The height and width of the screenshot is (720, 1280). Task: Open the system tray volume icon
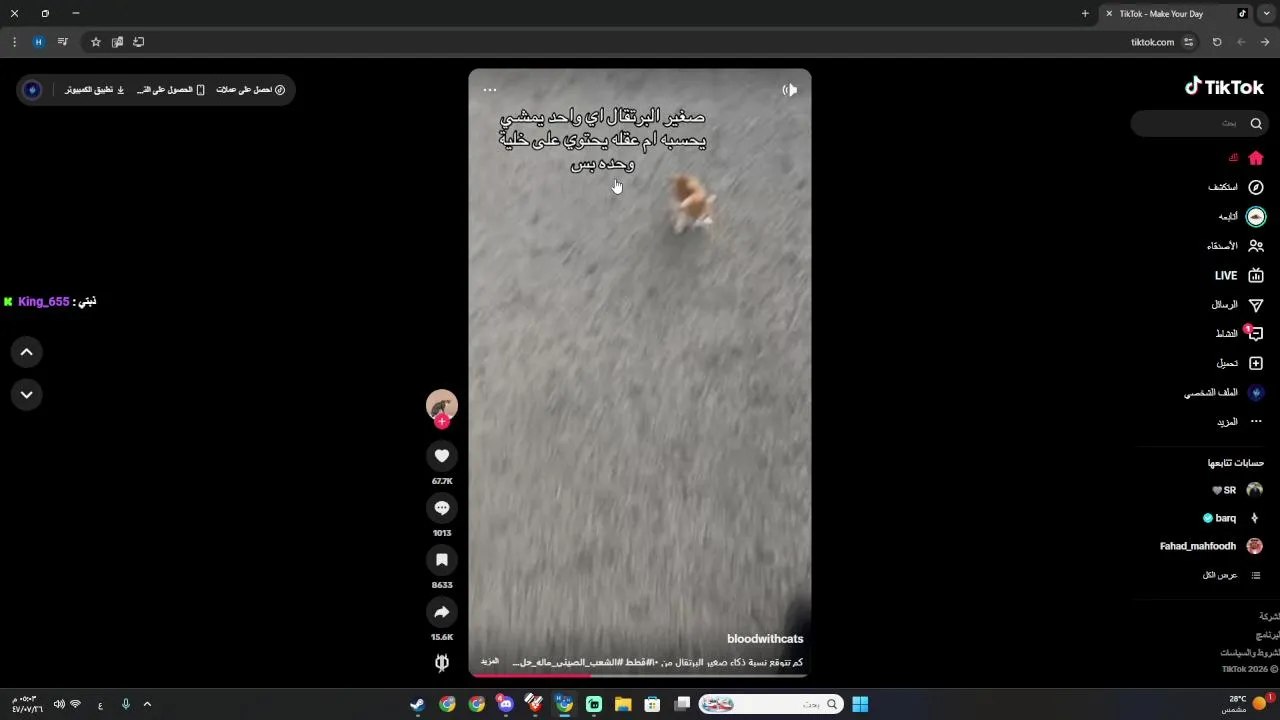59,704
